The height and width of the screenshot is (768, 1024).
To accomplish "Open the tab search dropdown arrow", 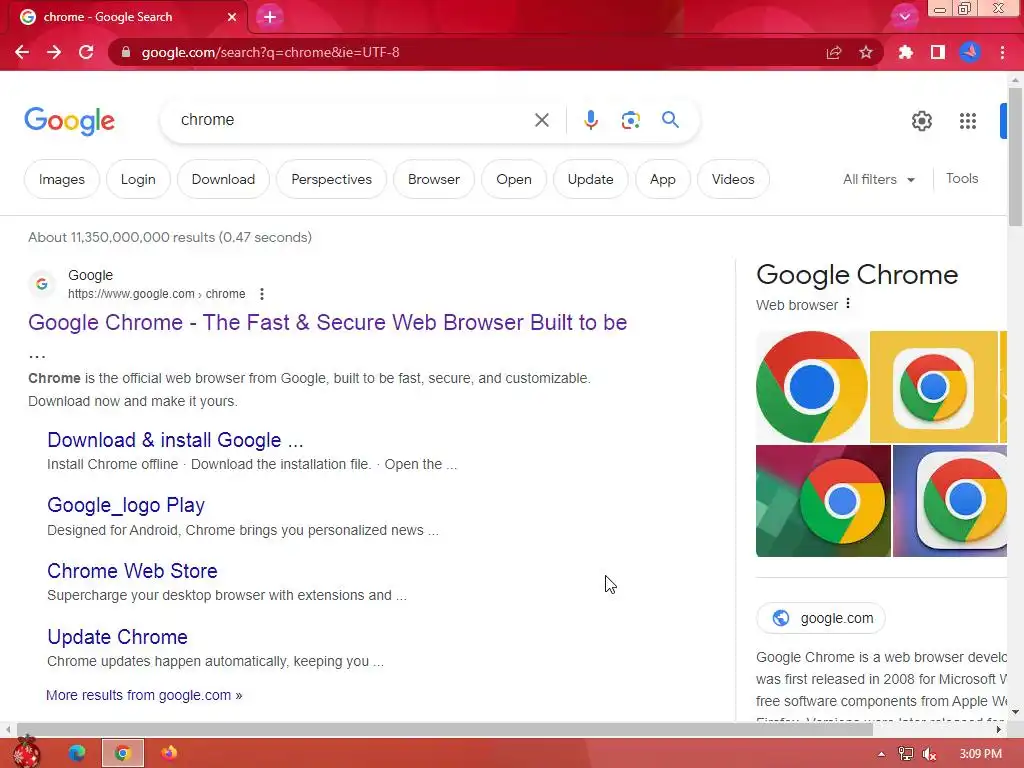I will 904,17.
